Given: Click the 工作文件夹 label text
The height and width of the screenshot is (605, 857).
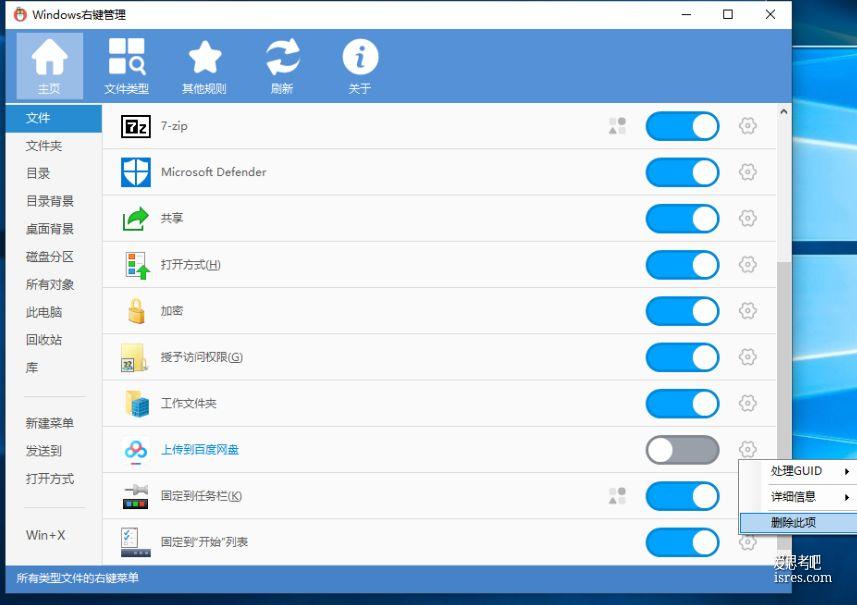Looking at the screenshot, I should point(189,404).
